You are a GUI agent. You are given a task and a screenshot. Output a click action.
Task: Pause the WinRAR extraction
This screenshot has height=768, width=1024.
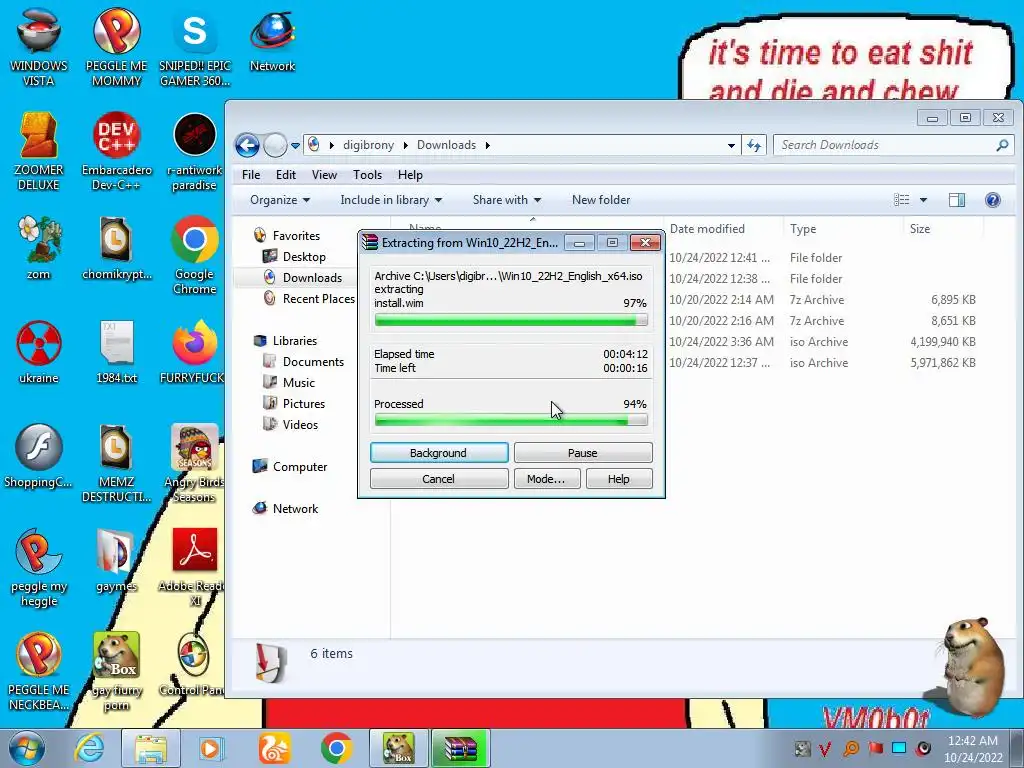(x=583, y=453)
